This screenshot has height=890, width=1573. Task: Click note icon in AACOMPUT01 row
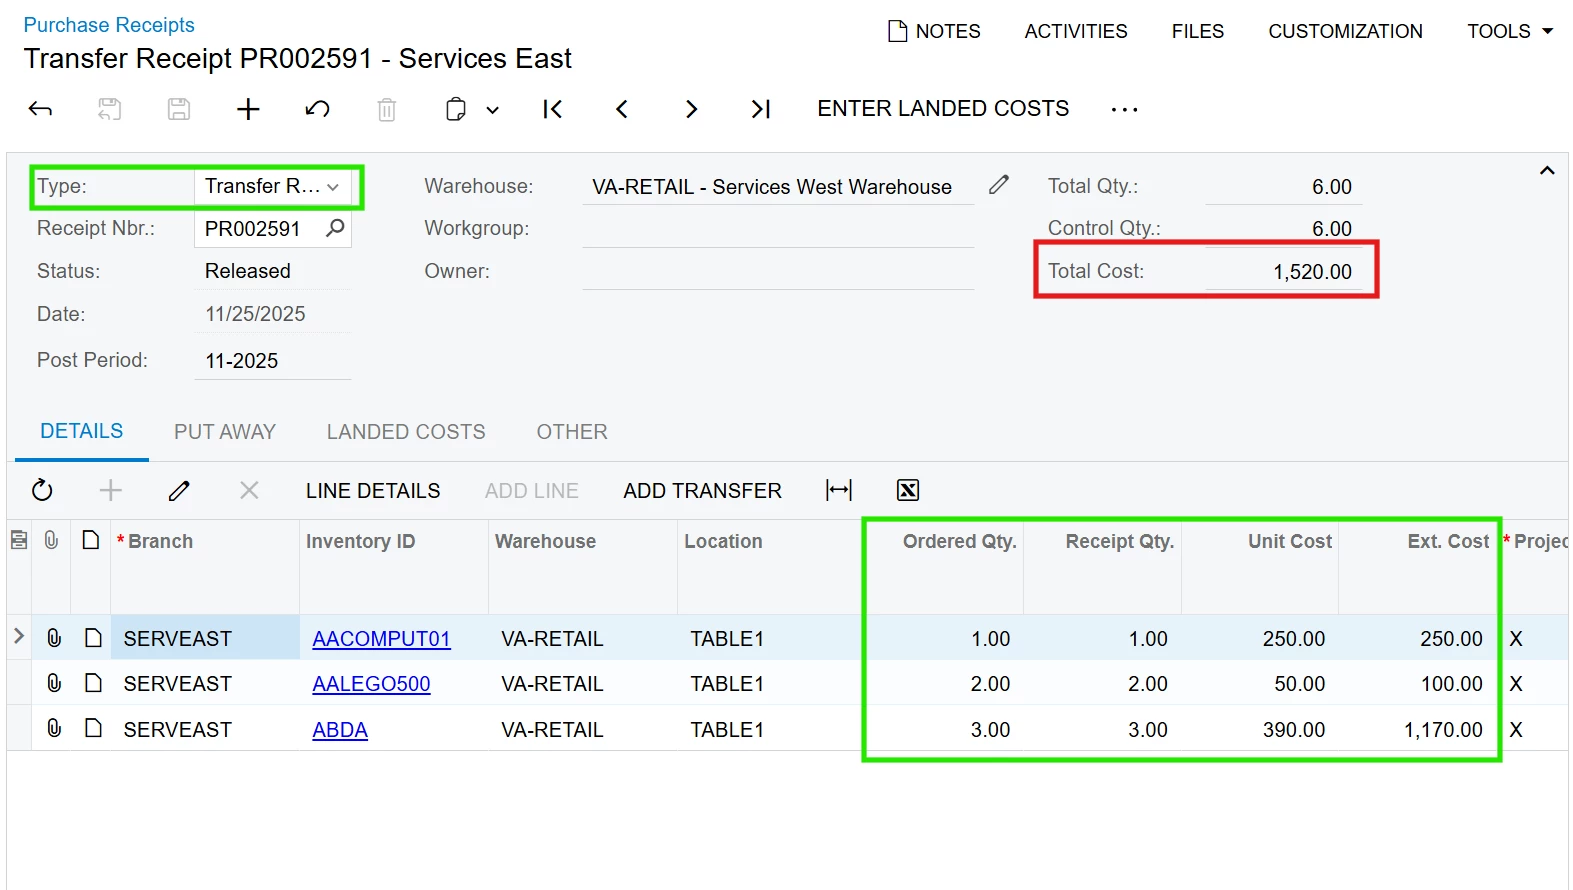[x=93, y=638]
